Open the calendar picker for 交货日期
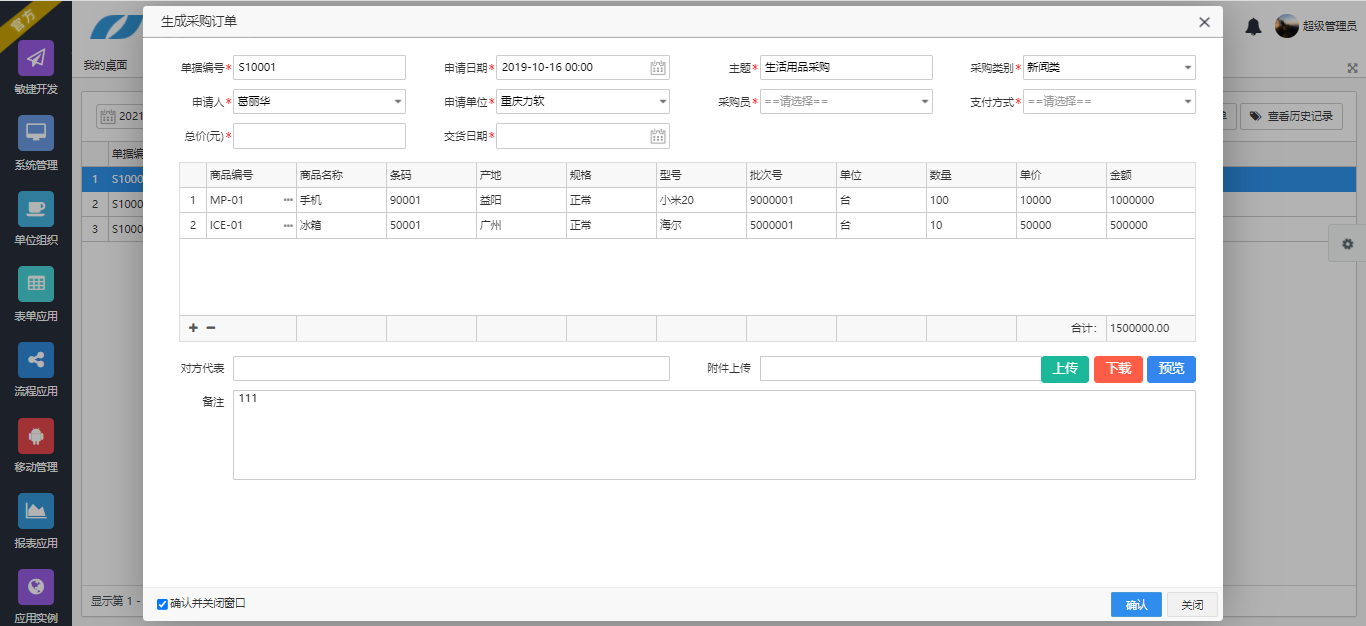Viewport: 1366px width, 626px height. [x=659, y=136]
